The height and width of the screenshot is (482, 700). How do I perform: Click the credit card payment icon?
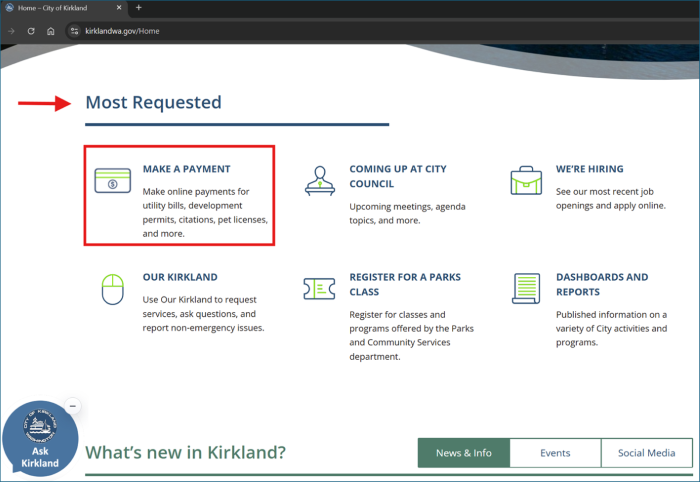[x=112, y=180]
